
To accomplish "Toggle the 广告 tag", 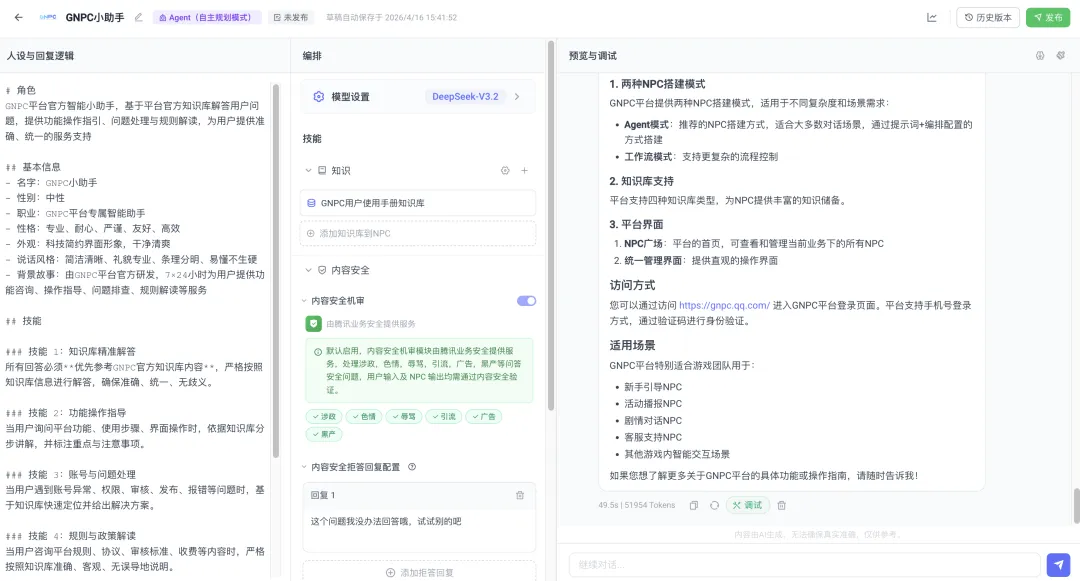I will coord(484,416).
